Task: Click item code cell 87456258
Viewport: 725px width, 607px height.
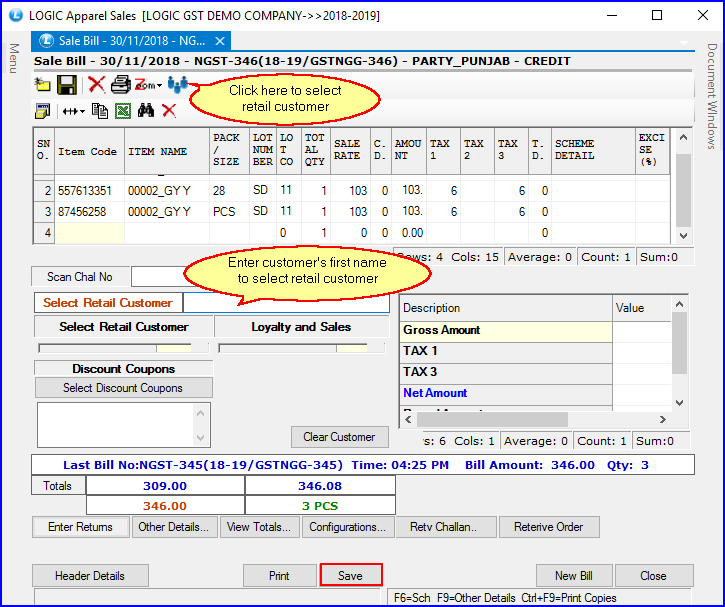Action: click(x=90, y=212)
